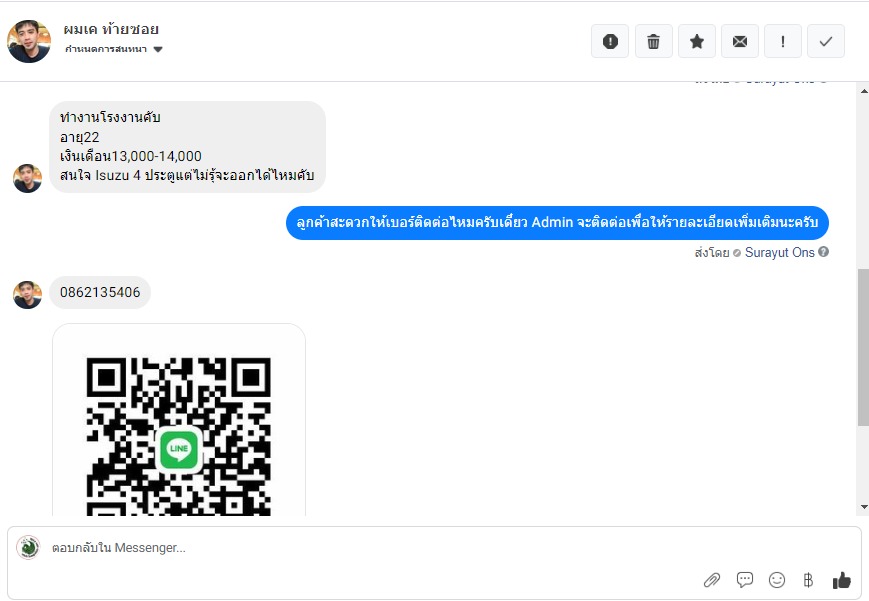Mark conversation done with checkmark icon
Image resolution: width=869 pixels, height=601 pixels.
(x=826, y=41)
